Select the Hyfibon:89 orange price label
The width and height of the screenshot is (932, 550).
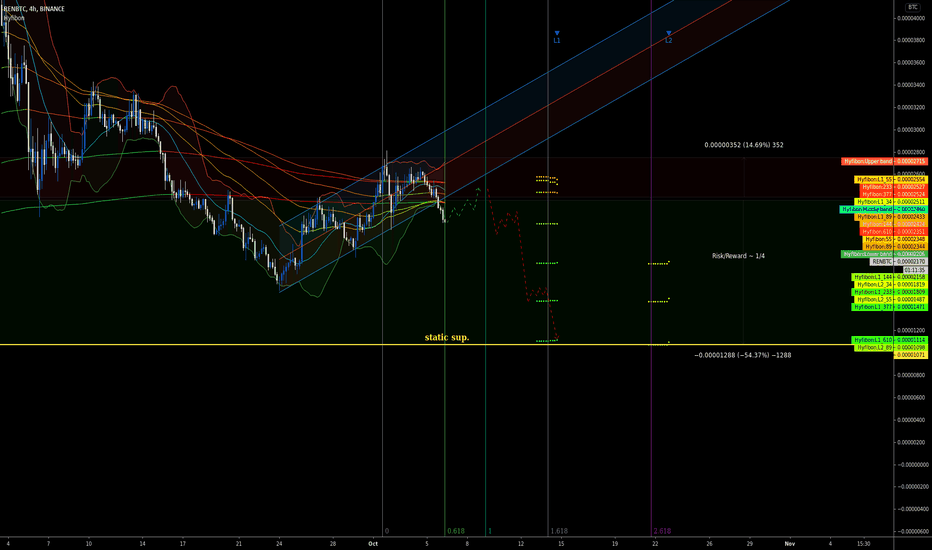[x=895, y=246]
